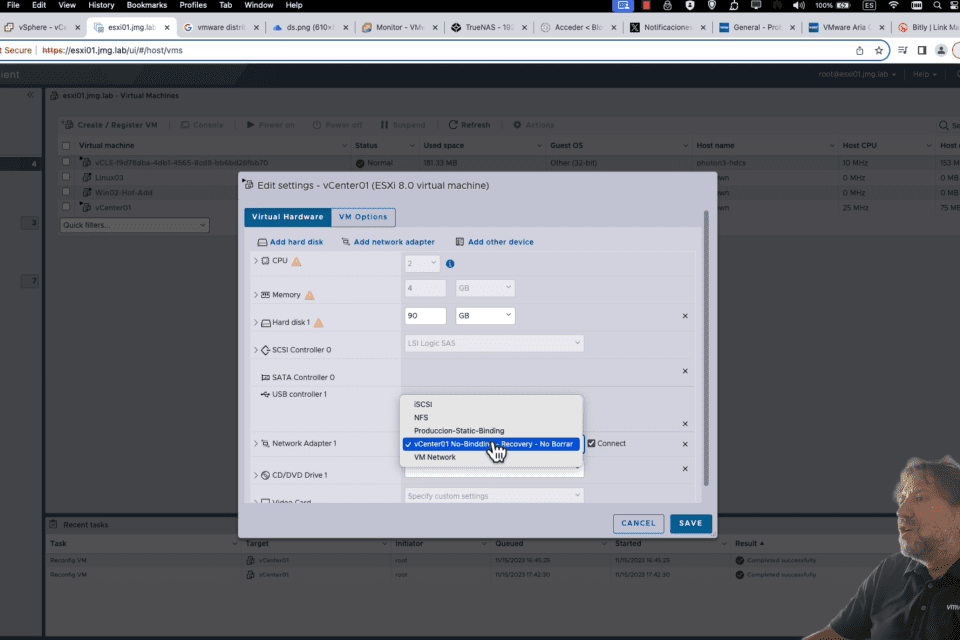Click the CPU info icon
The image size is (960, 640).
coord(450,263)
